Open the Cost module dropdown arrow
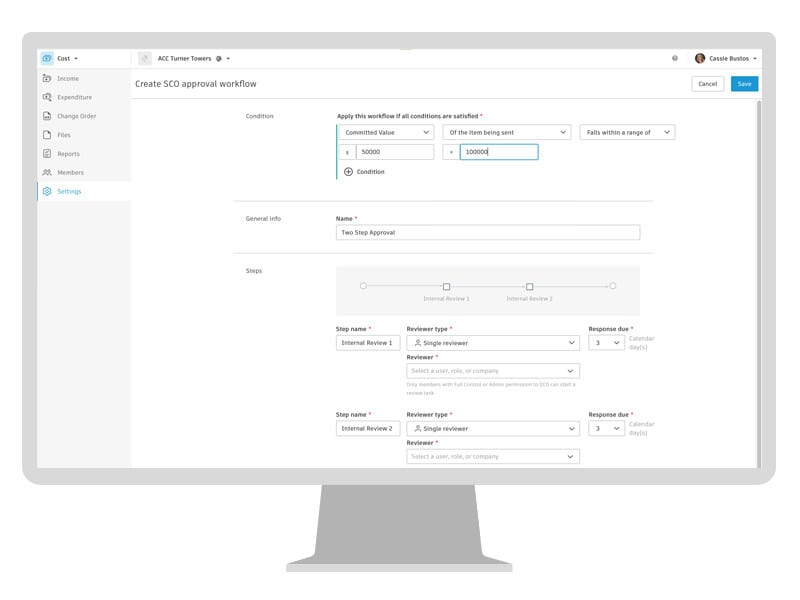The width and height of the screenshot is (800, 600). (x=76, y=59)
